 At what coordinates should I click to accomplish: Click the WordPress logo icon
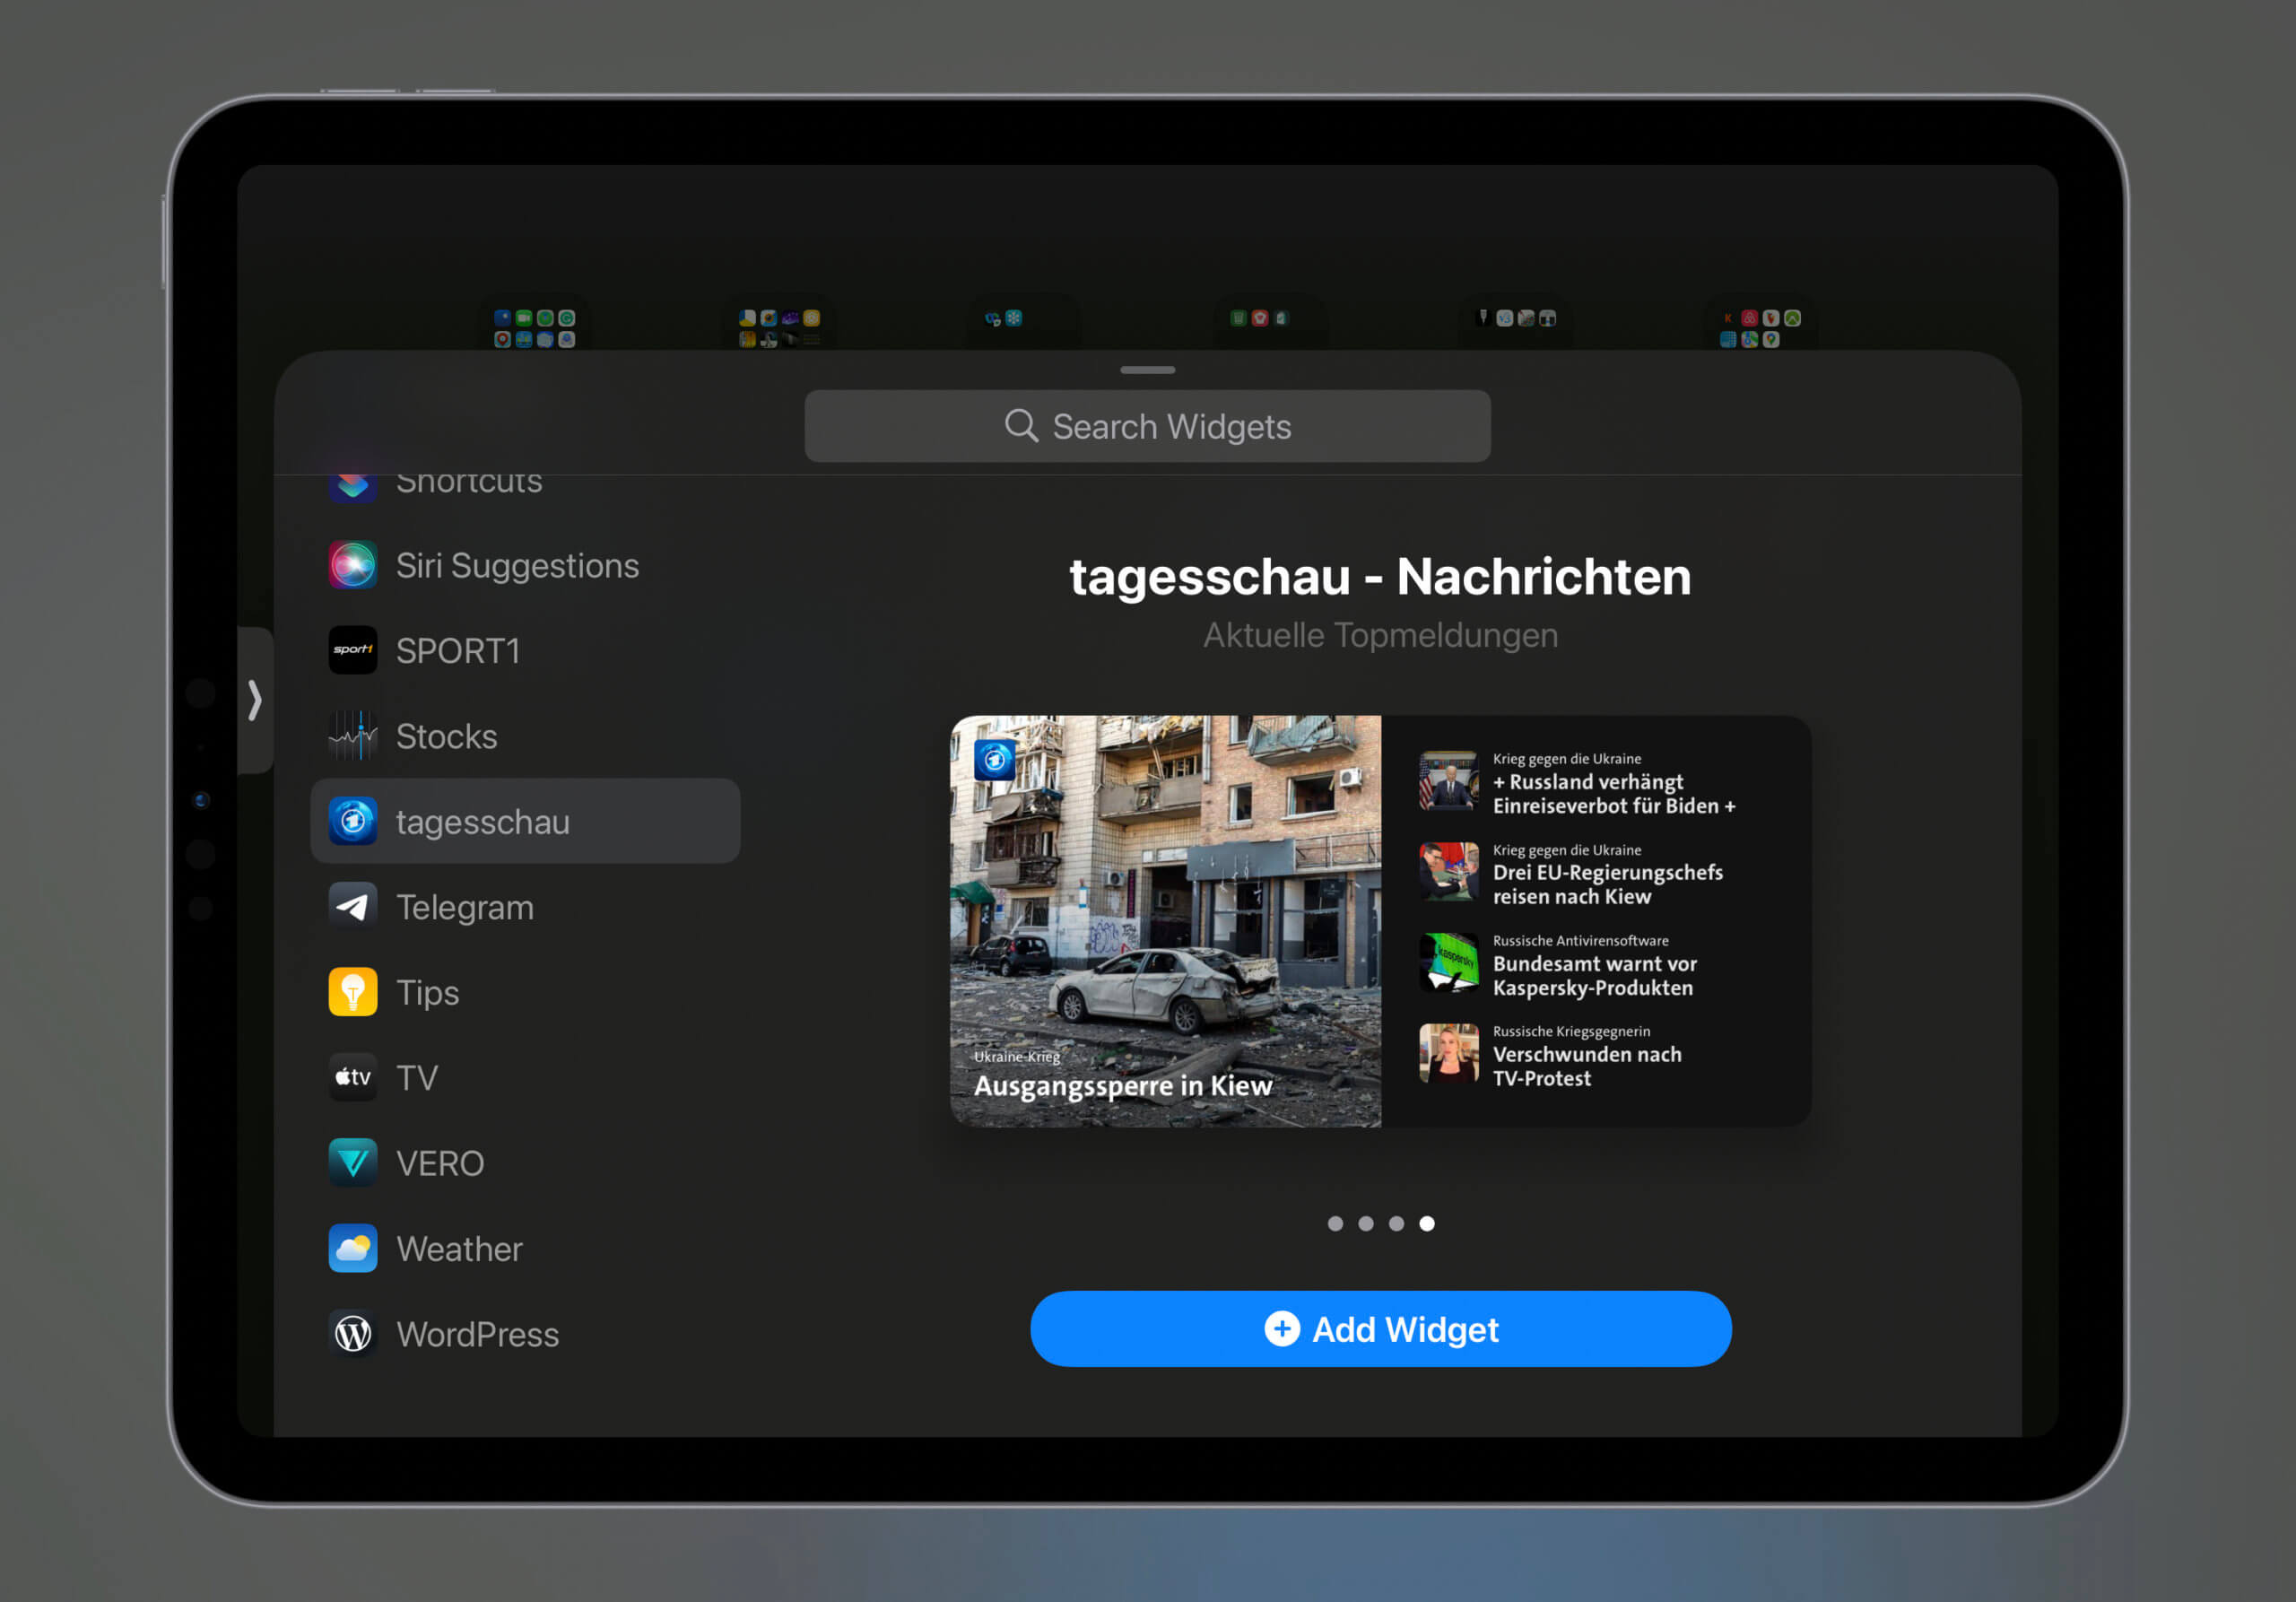coord(353,1334)
